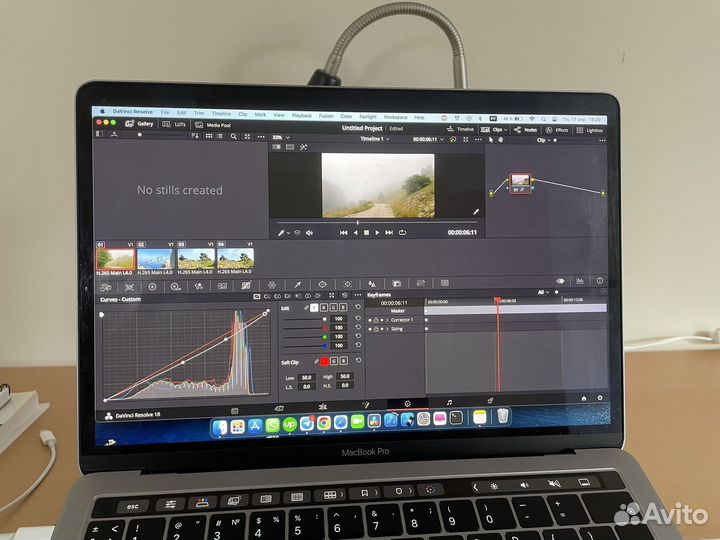Select clip 04 thumbnail
720x540 pixels.
(235, 259)
